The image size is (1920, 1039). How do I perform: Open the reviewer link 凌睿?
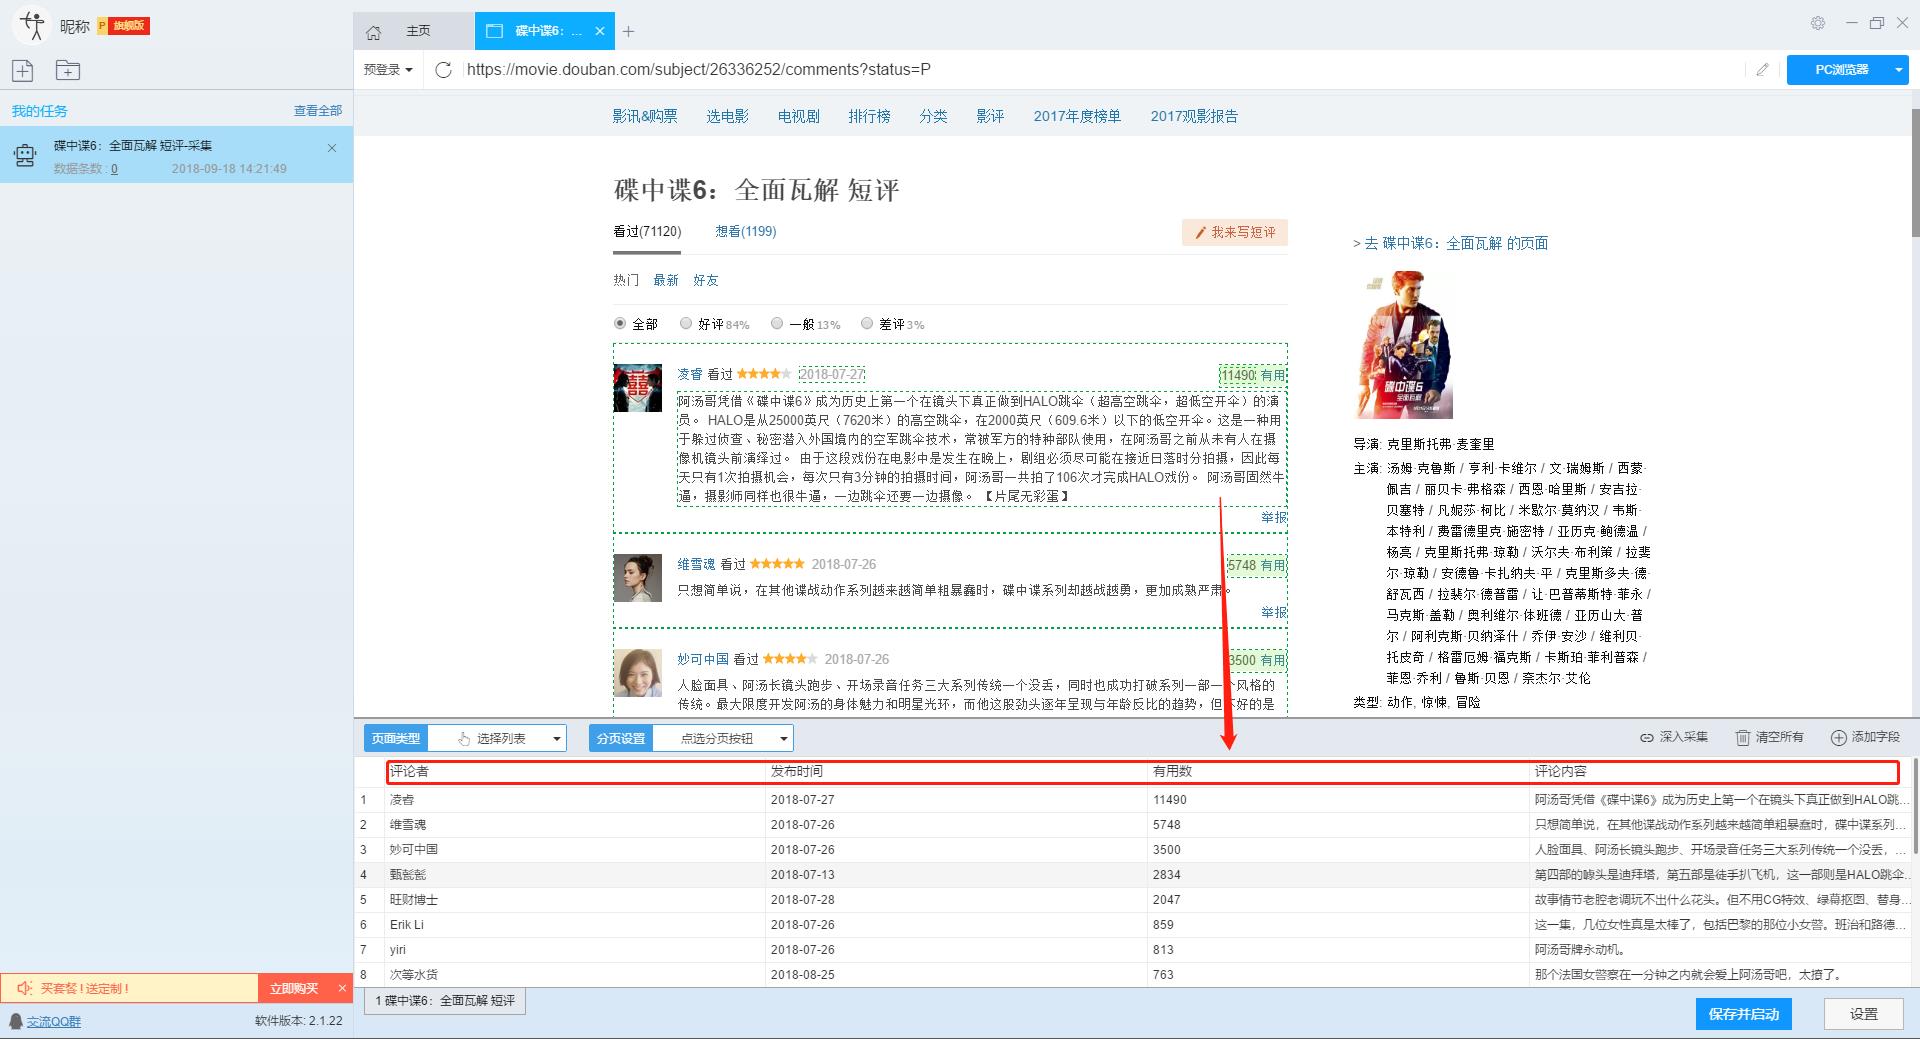(x=690, y=374)
